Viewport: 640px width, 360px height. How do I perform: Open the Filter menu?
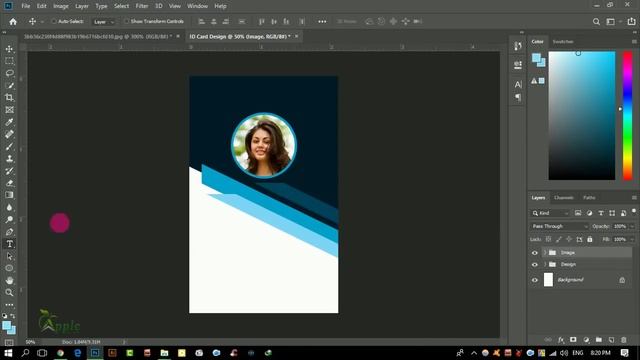coord(142,6)
